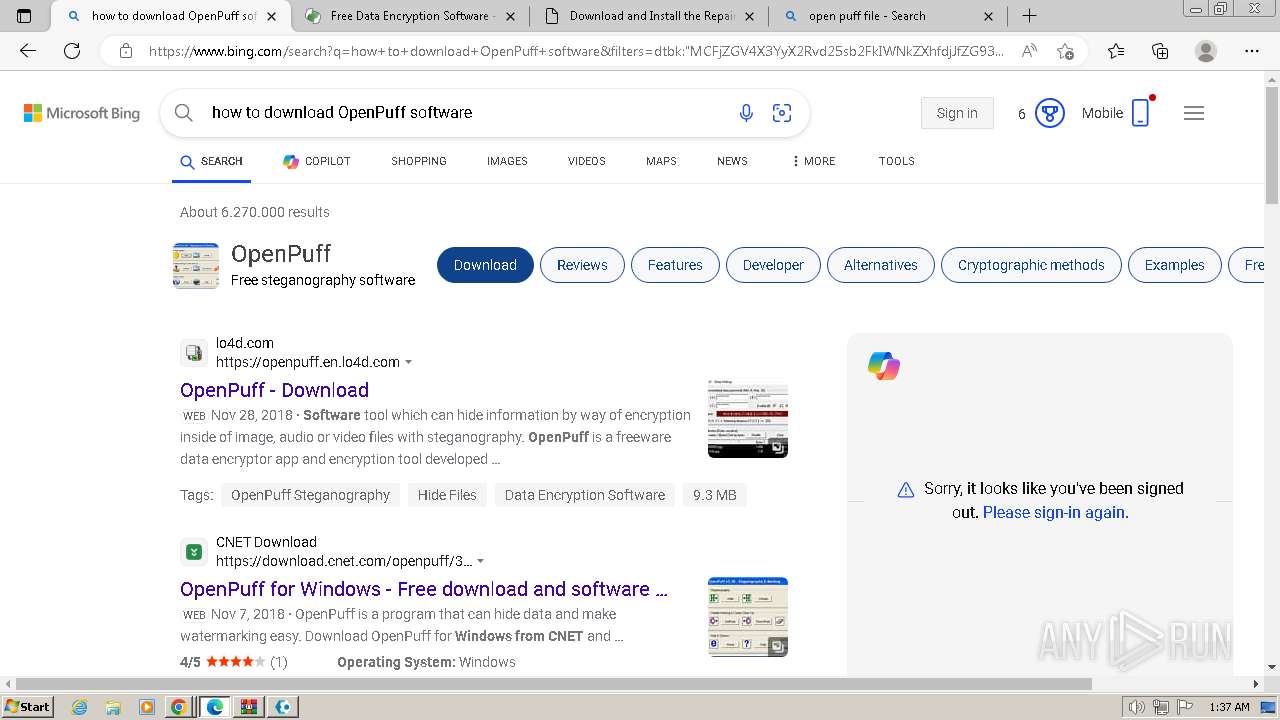1280x720 pixels.
Task: Search using the visual search camera icon
Action: point(782,113)
